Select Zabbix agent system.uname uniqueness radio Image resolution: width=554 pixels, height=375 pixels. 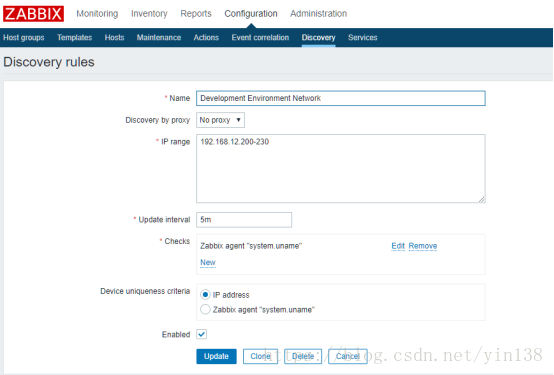205,310
